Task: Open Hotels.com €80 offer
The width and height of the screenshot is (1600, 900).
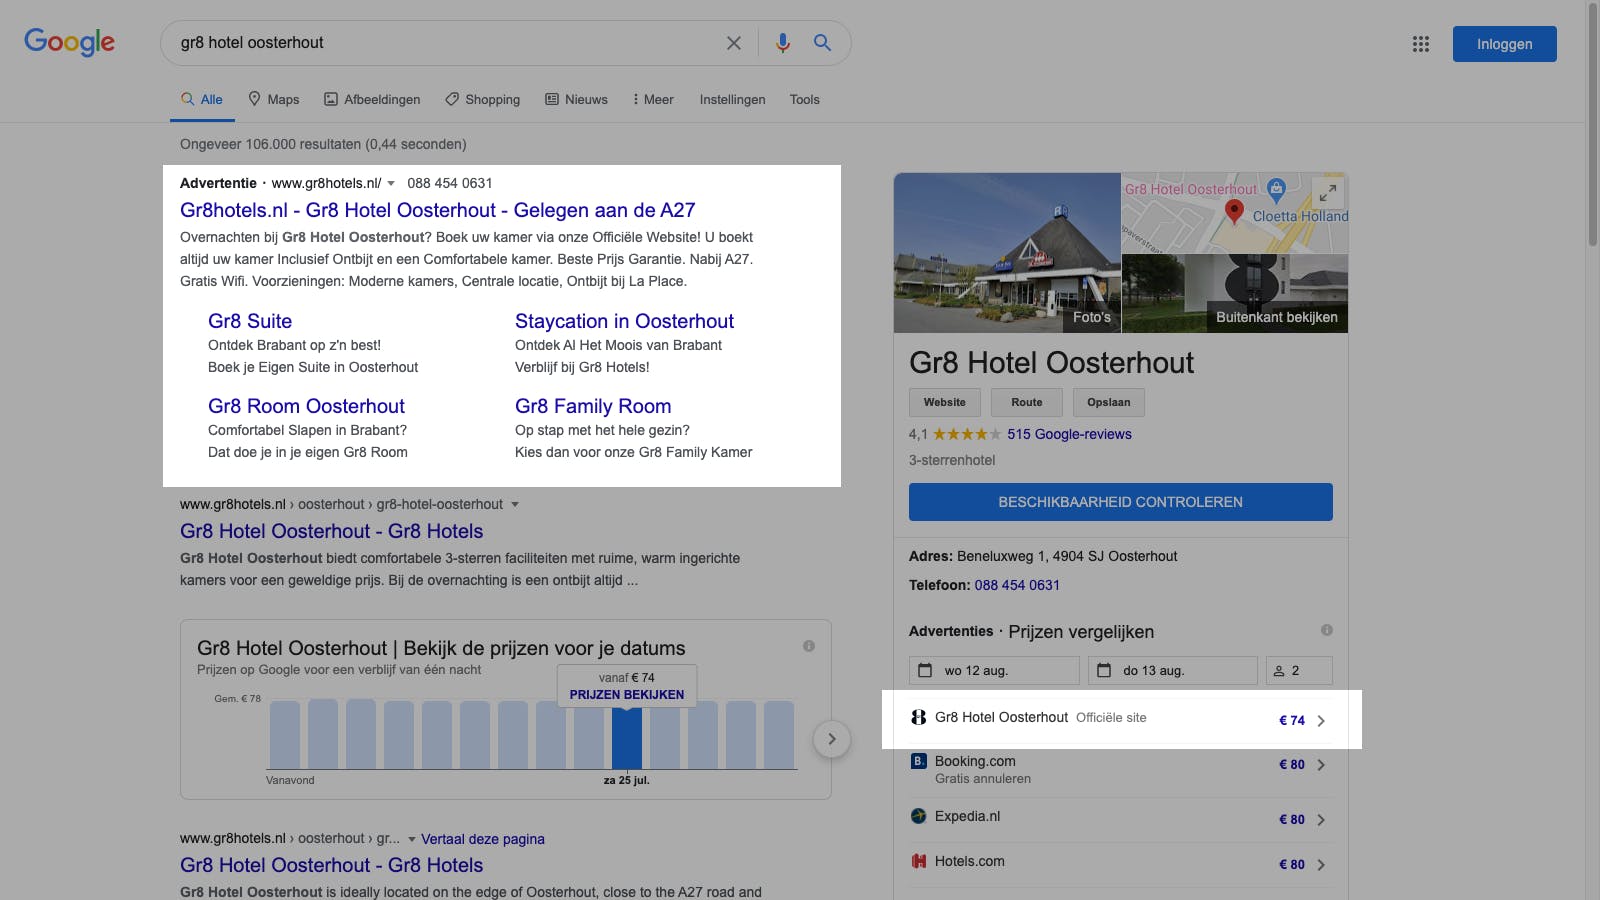Action: [1121, 862]
